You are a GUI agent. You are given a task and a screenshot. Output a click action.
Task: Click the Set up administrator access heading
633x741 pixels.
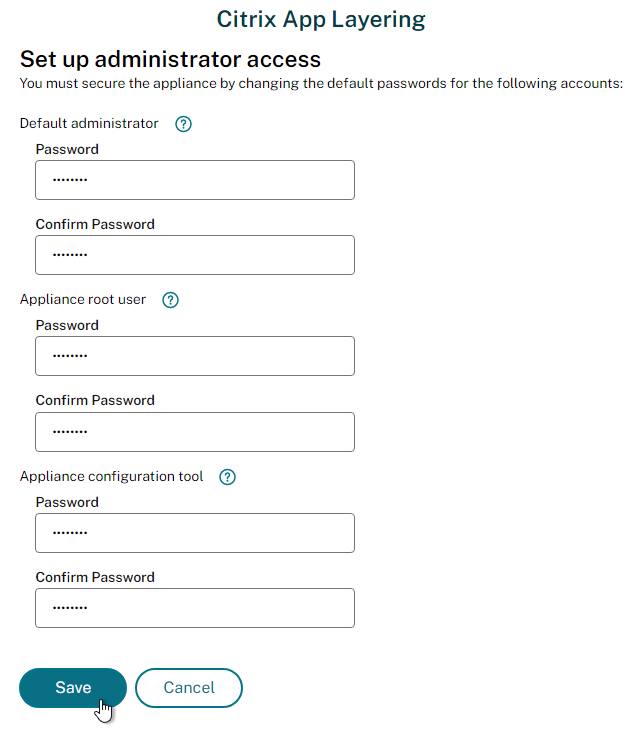tap(170, 60)
